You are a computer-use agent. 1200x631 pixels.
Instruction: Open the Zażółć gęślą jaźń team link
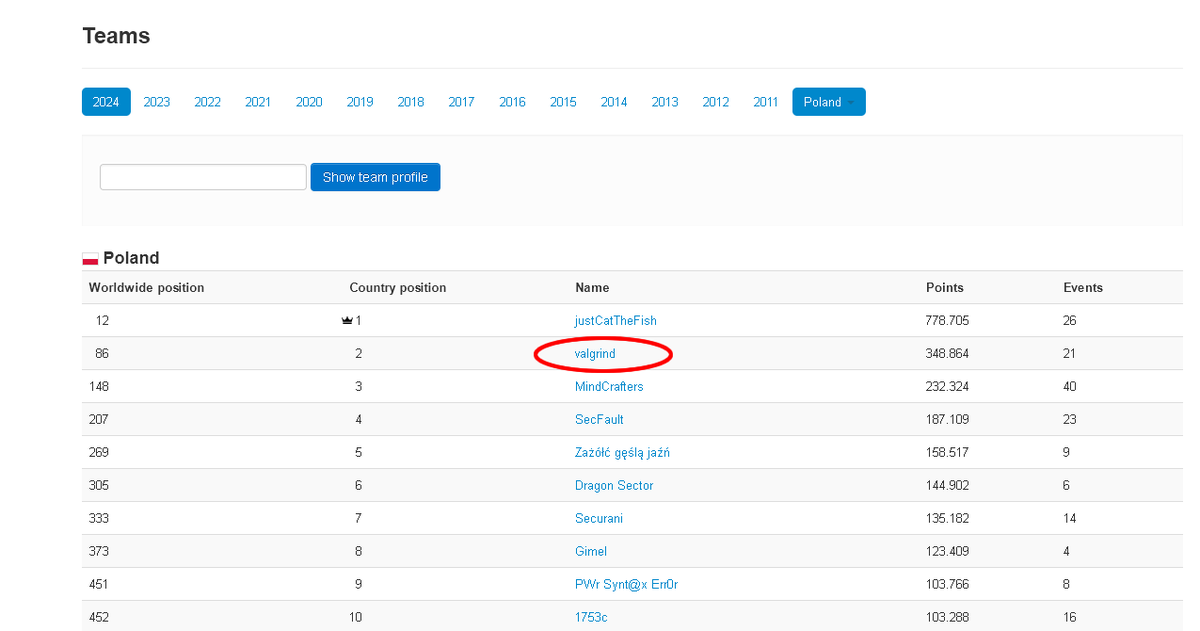[x=622, y=453]
